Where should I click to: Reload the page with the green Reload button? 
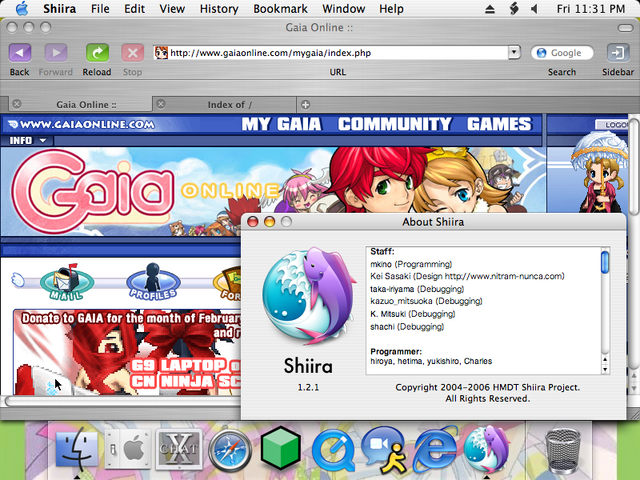[x=97, y=53]
